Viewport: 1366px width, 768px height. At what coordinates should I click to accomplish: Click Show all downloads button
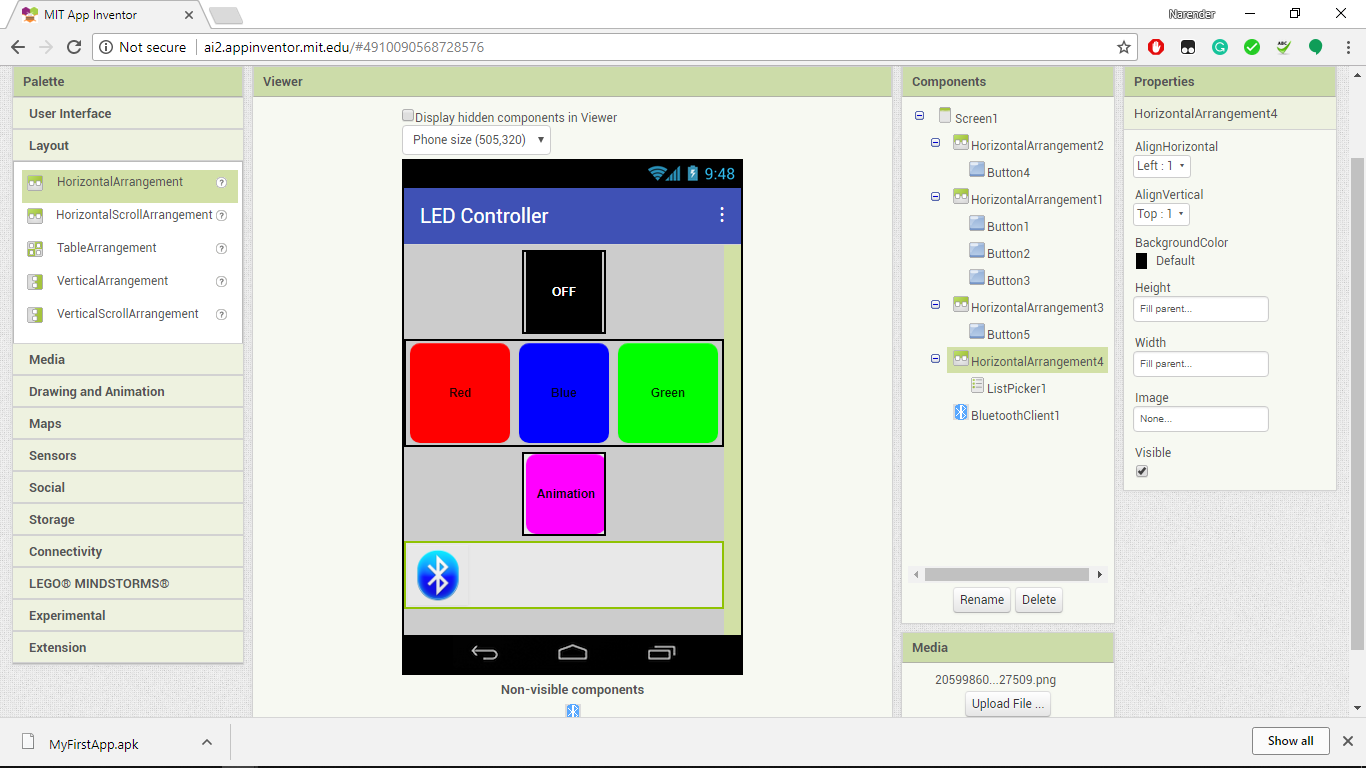(1290, 741)
